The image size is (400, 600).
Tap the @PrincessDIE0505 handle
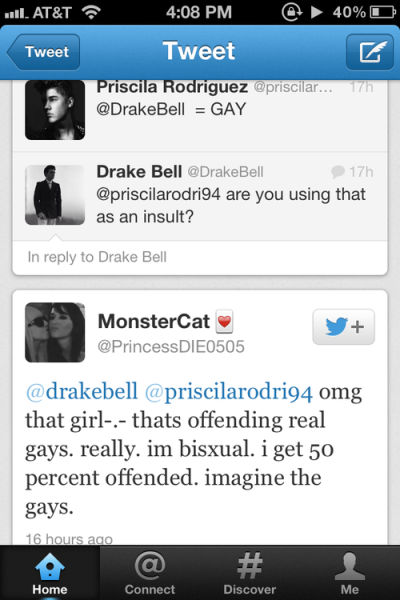pos(171,347)
